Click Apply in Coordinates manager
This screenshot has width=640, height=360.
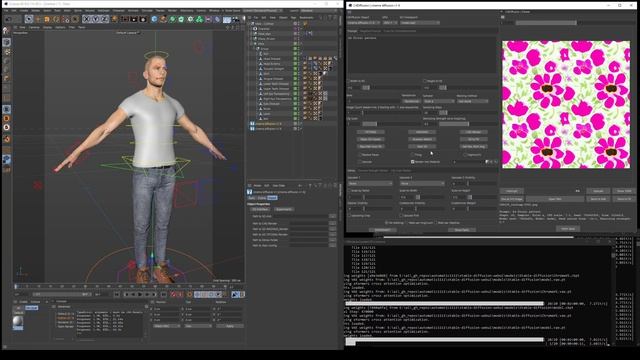[230, 326]
